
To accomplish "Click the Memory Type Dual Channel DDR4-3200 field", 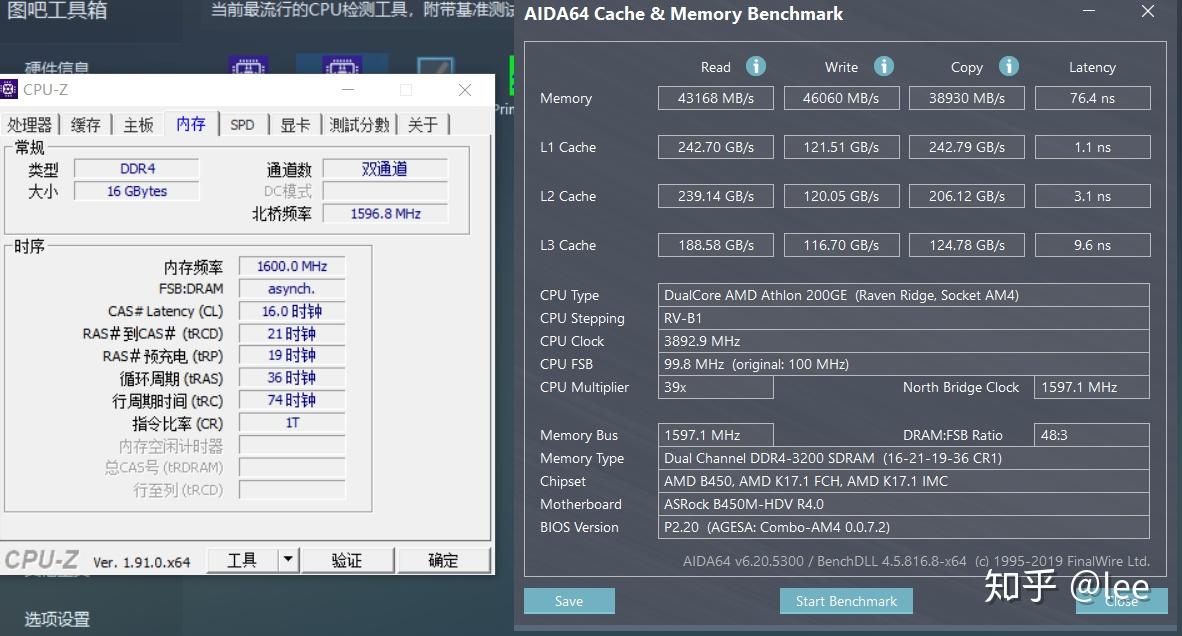I will [x=904, y=458].
